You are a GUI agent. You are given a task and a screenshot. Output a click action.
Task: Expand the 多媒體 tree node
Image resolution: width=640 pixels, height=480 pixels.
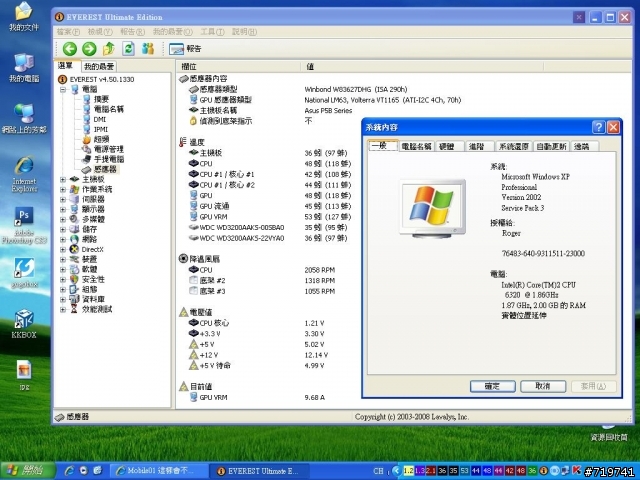coord(63,219)
